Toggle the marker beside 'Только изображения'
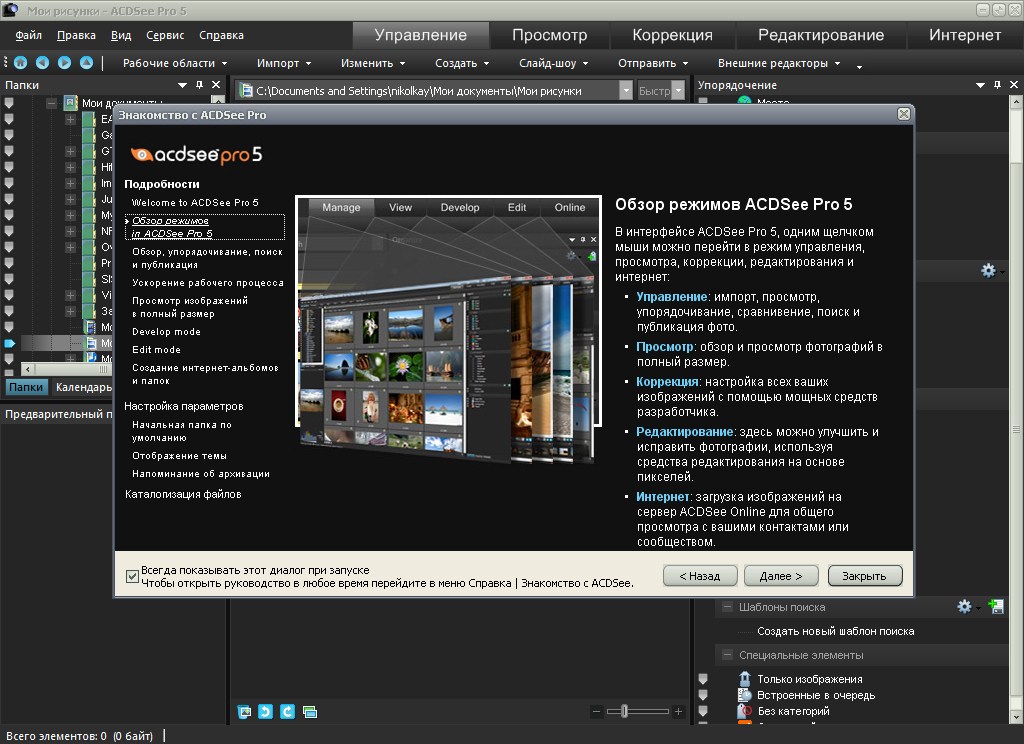The image size is (1024, 744). 703,680
